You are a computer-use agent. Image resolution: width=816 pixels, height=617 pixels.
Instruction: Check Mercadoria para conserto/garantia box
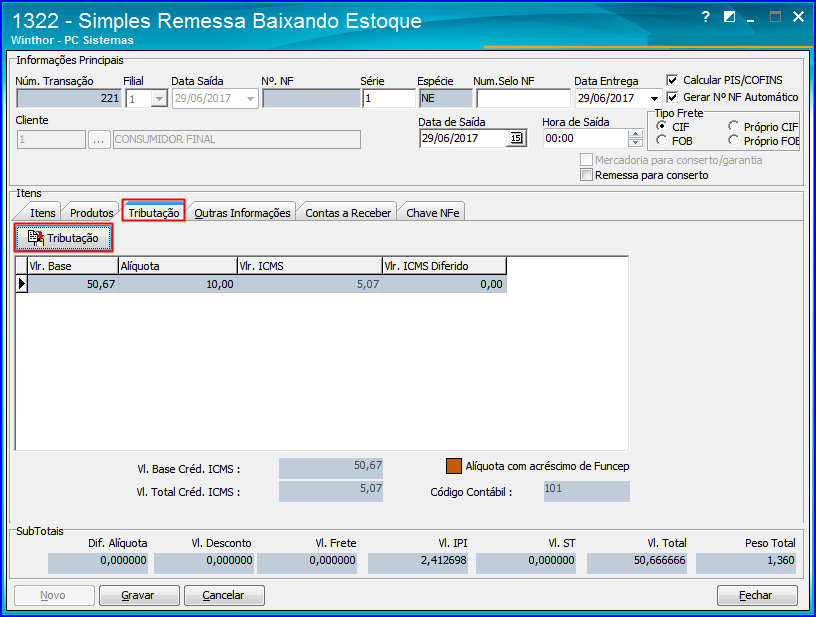coord(586,160)
